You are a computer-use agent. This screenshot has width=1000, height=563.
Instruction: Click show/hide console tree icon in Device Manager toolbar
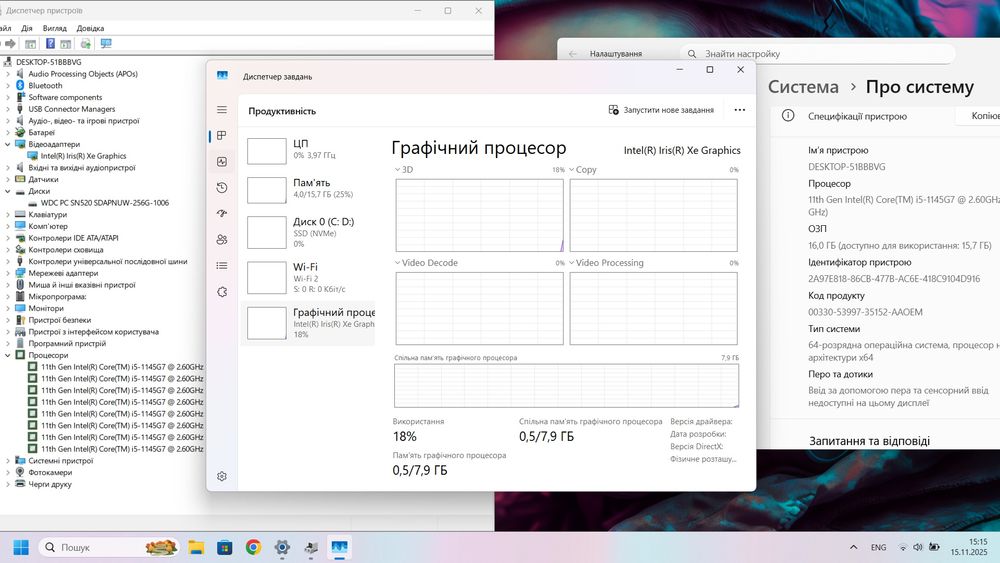tap(30, 43)
